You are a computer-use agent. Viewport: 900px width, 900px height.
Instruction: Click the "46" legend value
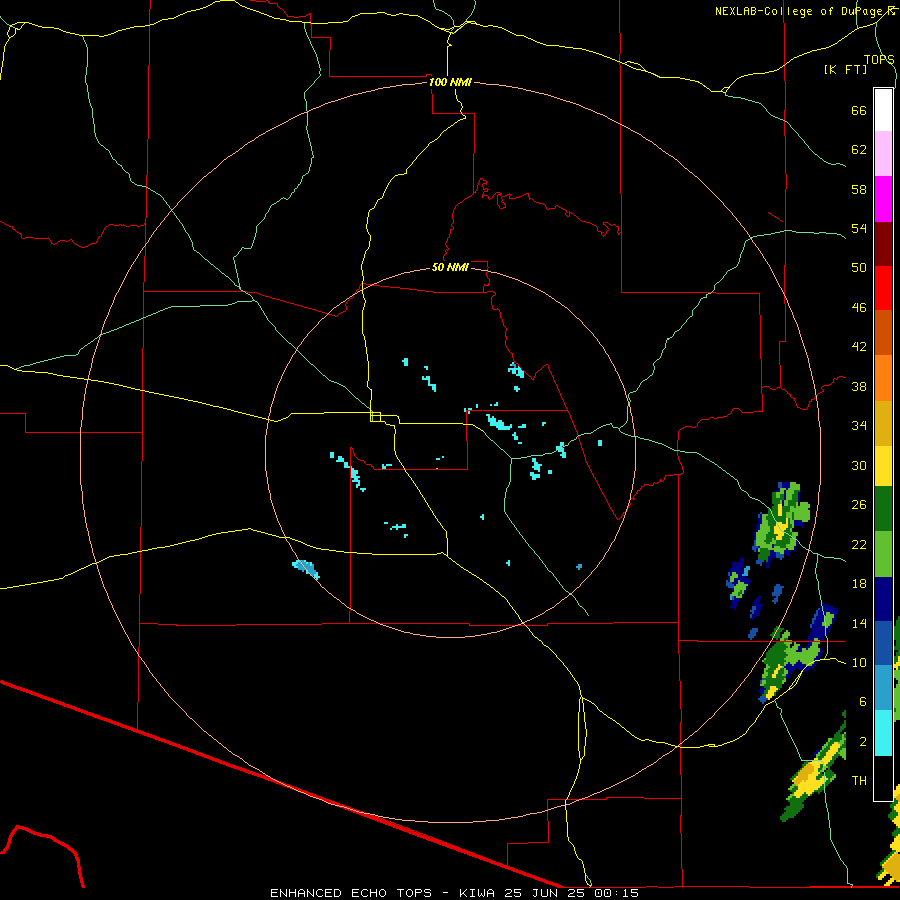[859, 308]
